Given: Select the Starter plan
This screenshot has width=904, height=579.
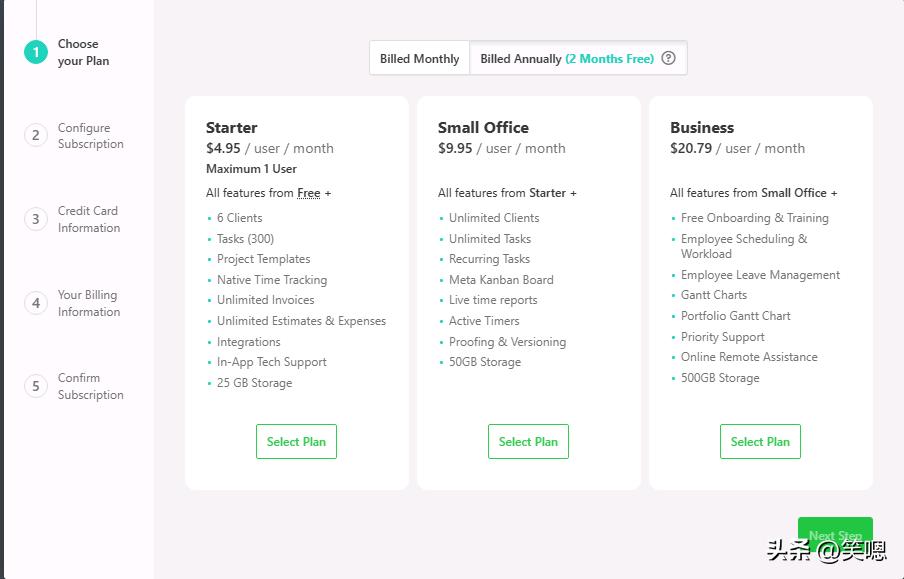Looking at the screenshot, I should [x=296, y=441].
